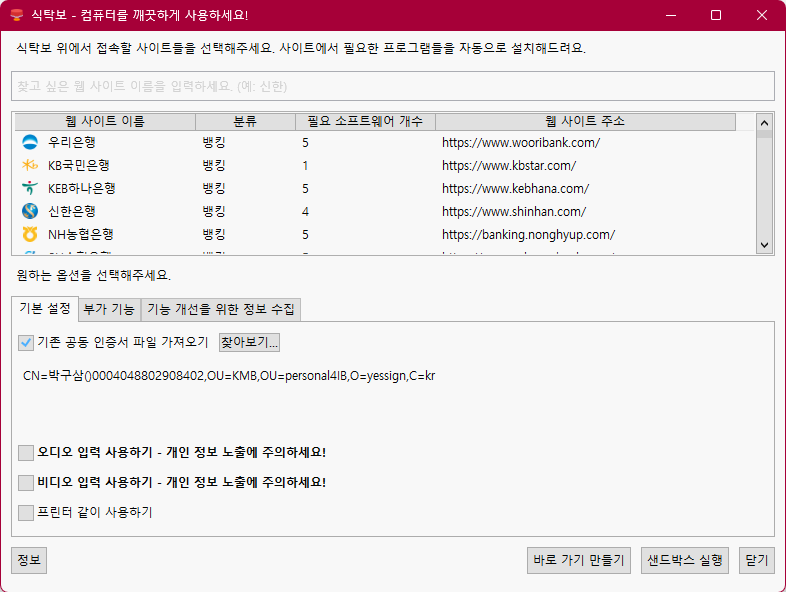786x592 pixels.
Task: Select the KB국민은행 row name
Action: (79, 165)
